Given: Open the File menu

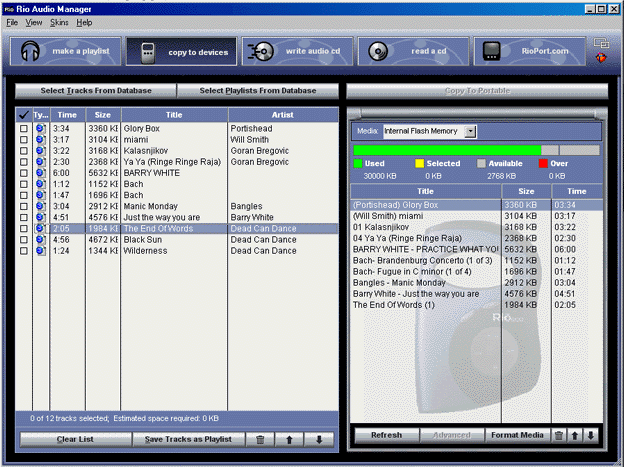Looking at the screenshot, I should 12,23.
